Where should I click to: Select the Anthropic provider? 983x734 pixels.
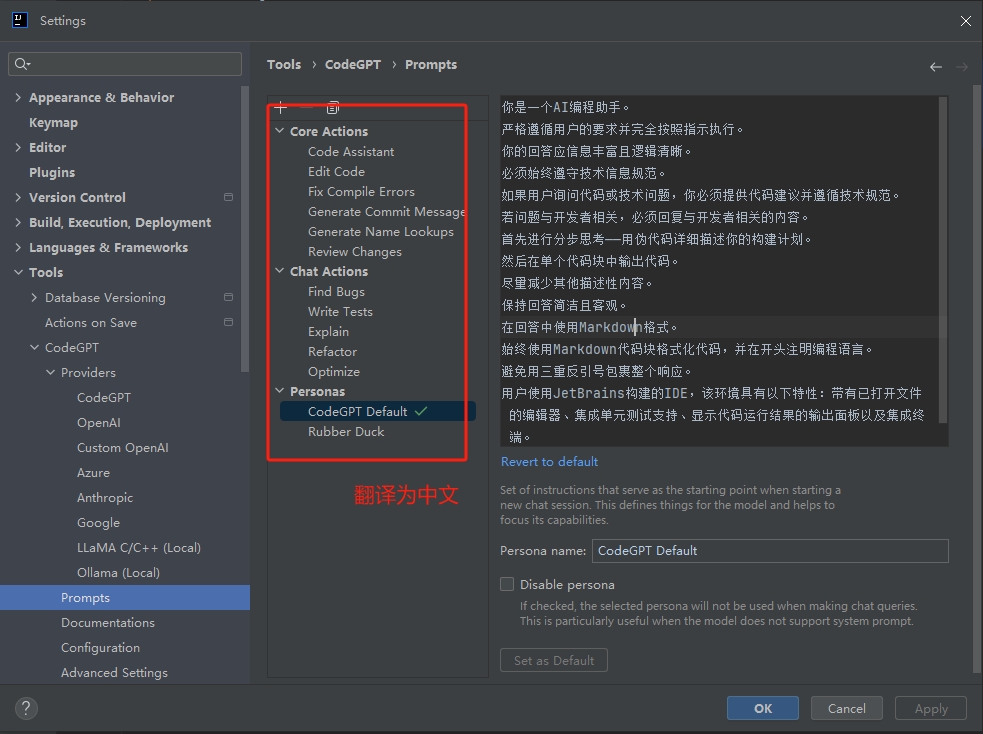(105, 498)
